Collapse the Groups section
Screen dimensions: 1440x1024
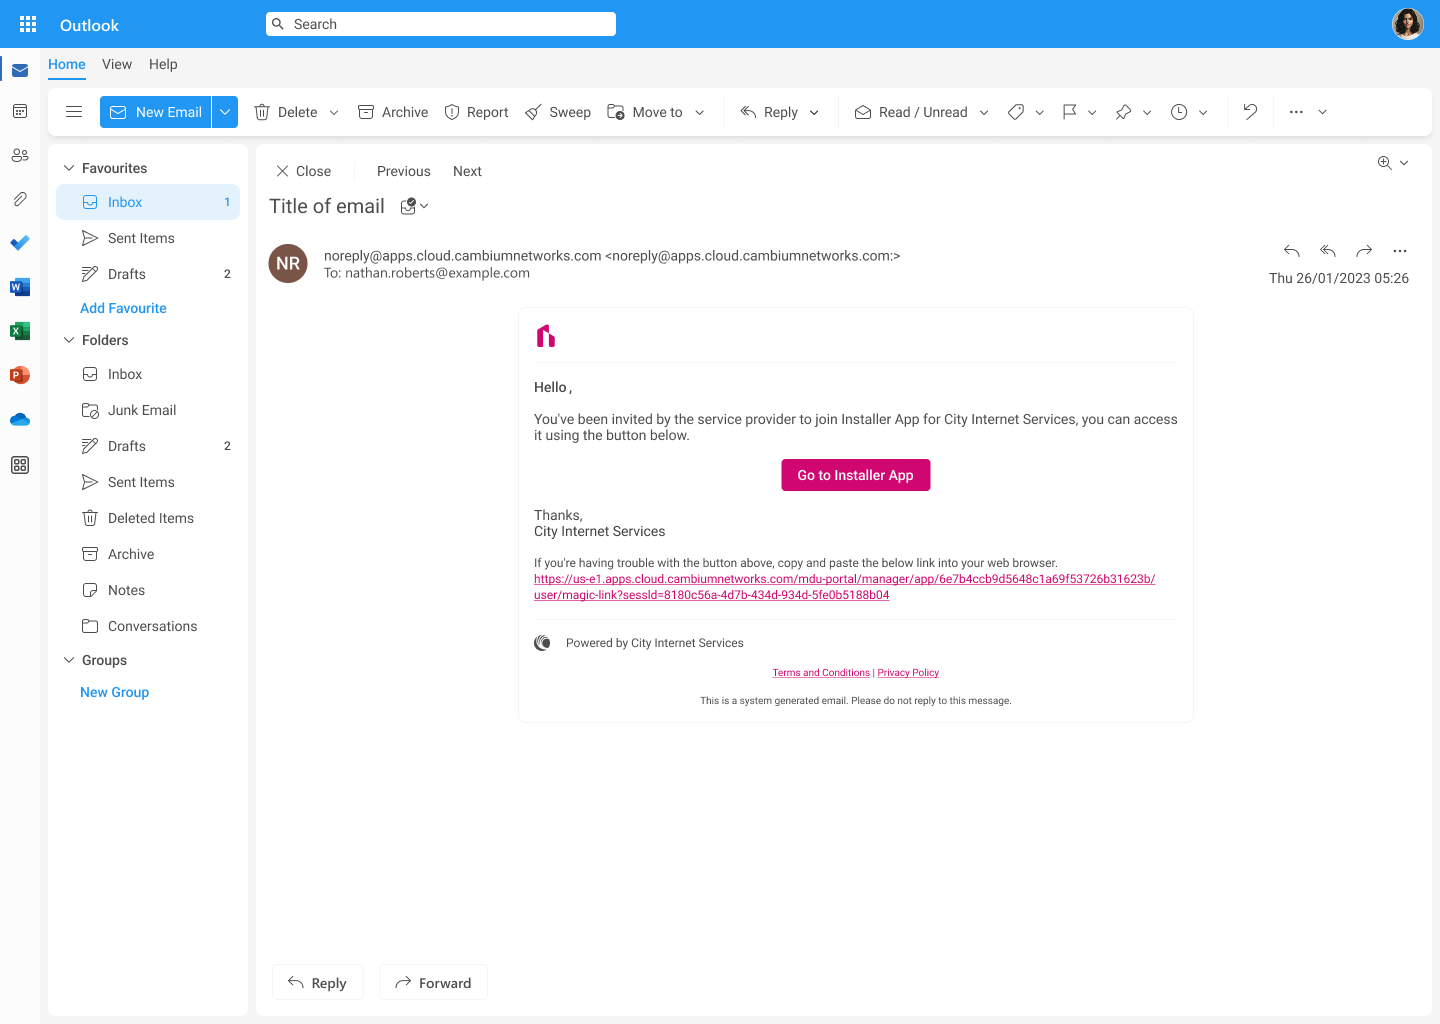coord(69,660)
